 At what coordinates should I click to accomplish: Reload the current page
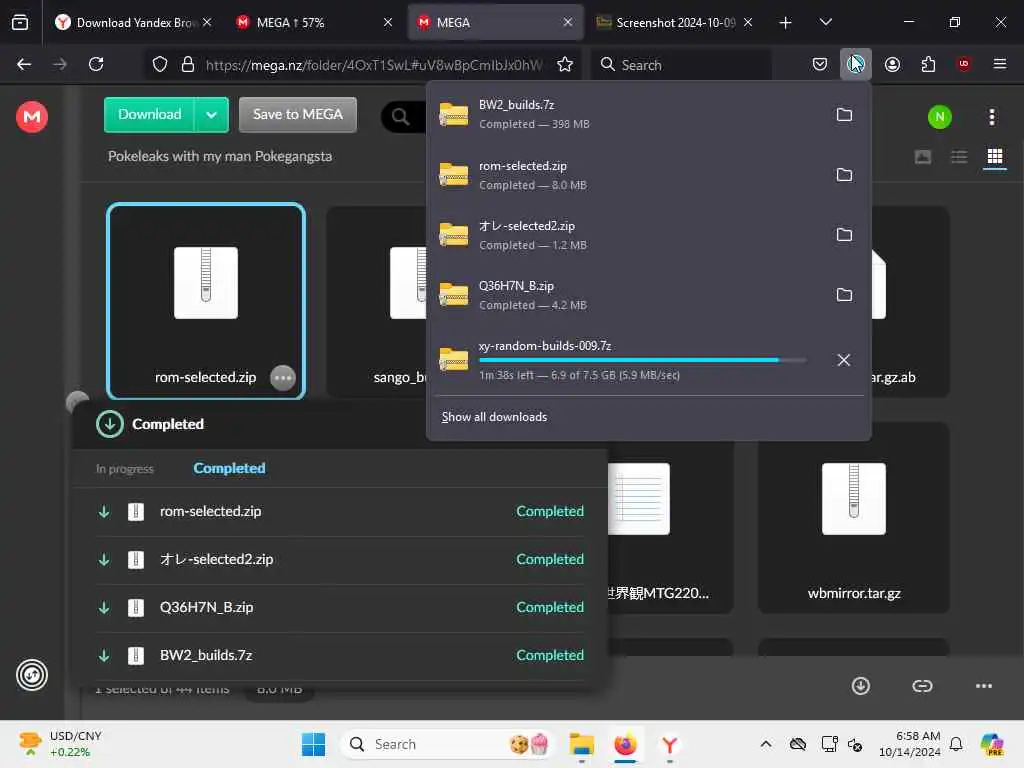pyautogui.click(x=96, y=64)
